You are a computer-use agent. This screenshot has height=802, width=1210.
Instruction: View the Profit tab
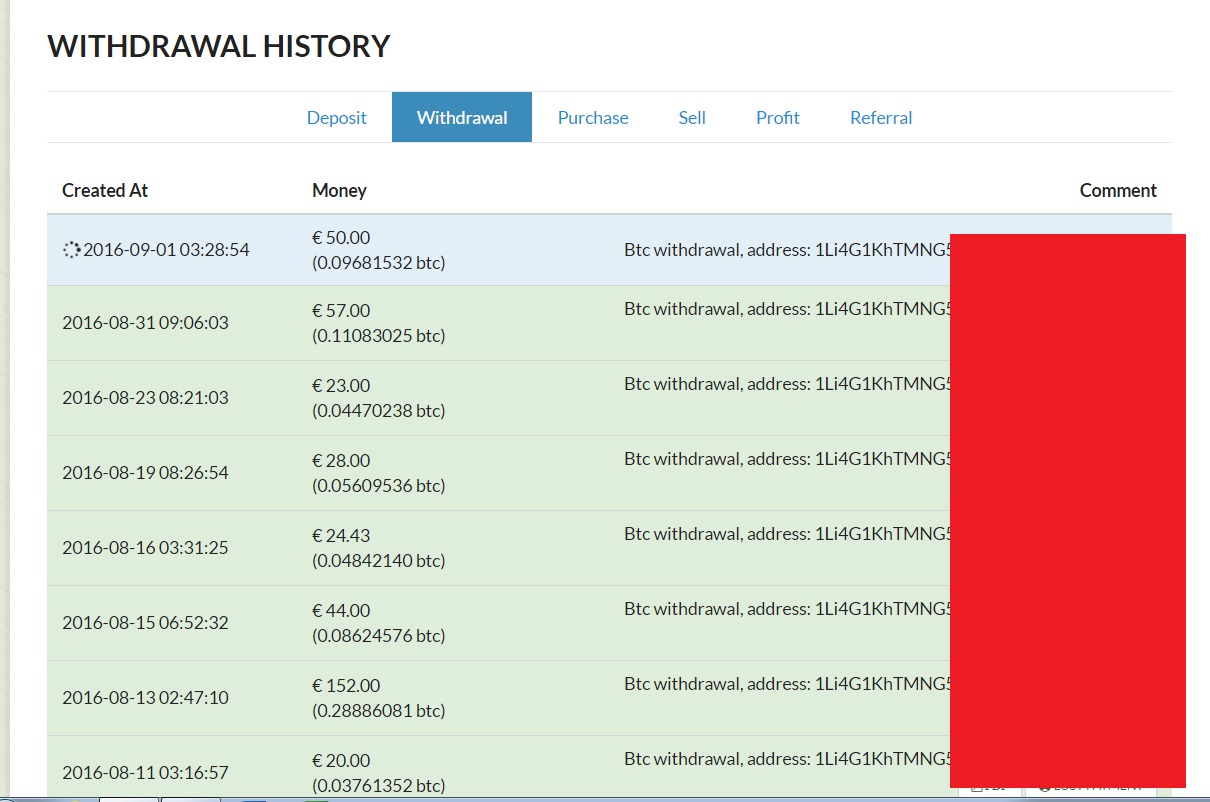click(x=778, y=117)
